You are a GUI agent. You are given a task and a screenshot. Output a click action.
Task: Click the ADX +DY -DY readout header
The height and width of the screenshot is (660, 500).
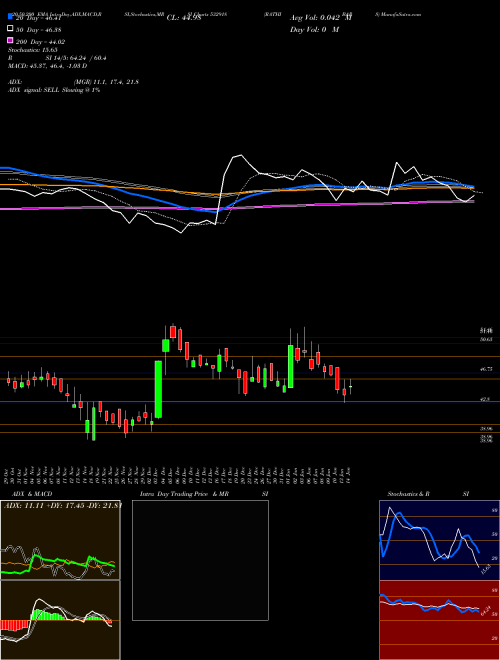click(x=62, y=505)
